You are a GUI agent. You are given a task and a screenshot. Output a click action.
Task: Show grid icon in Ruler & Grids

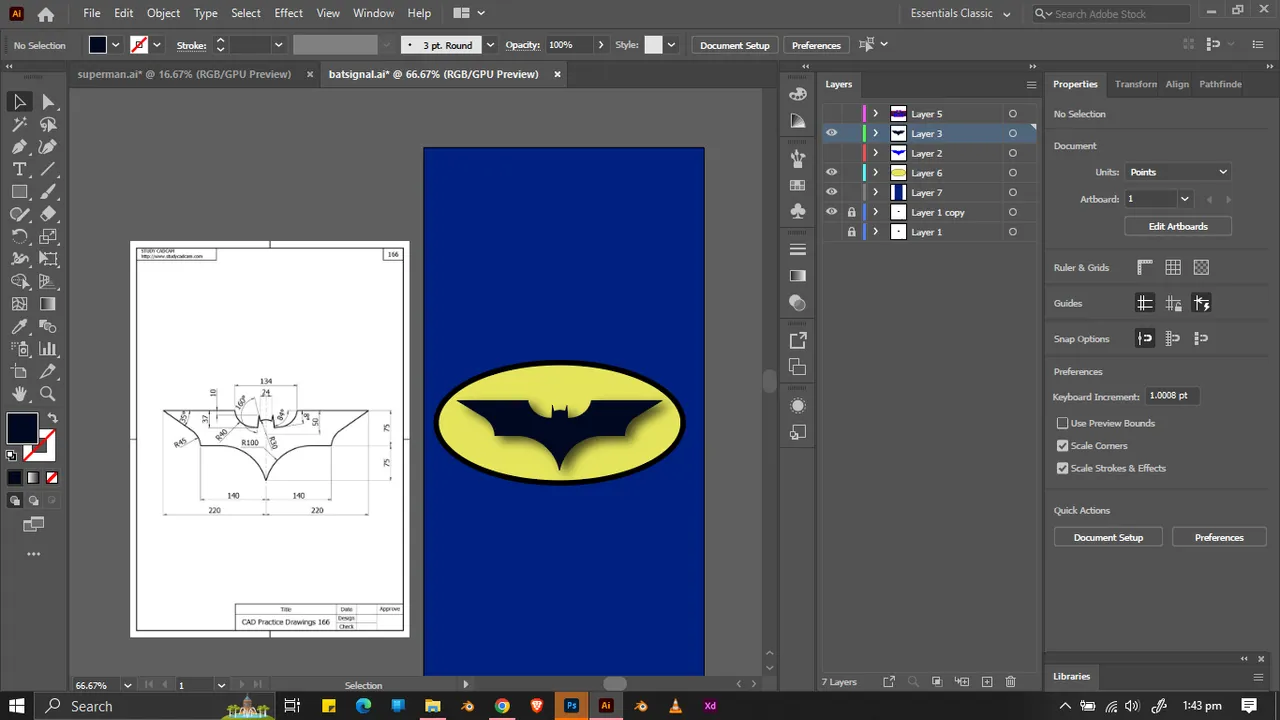point(1173,268)
